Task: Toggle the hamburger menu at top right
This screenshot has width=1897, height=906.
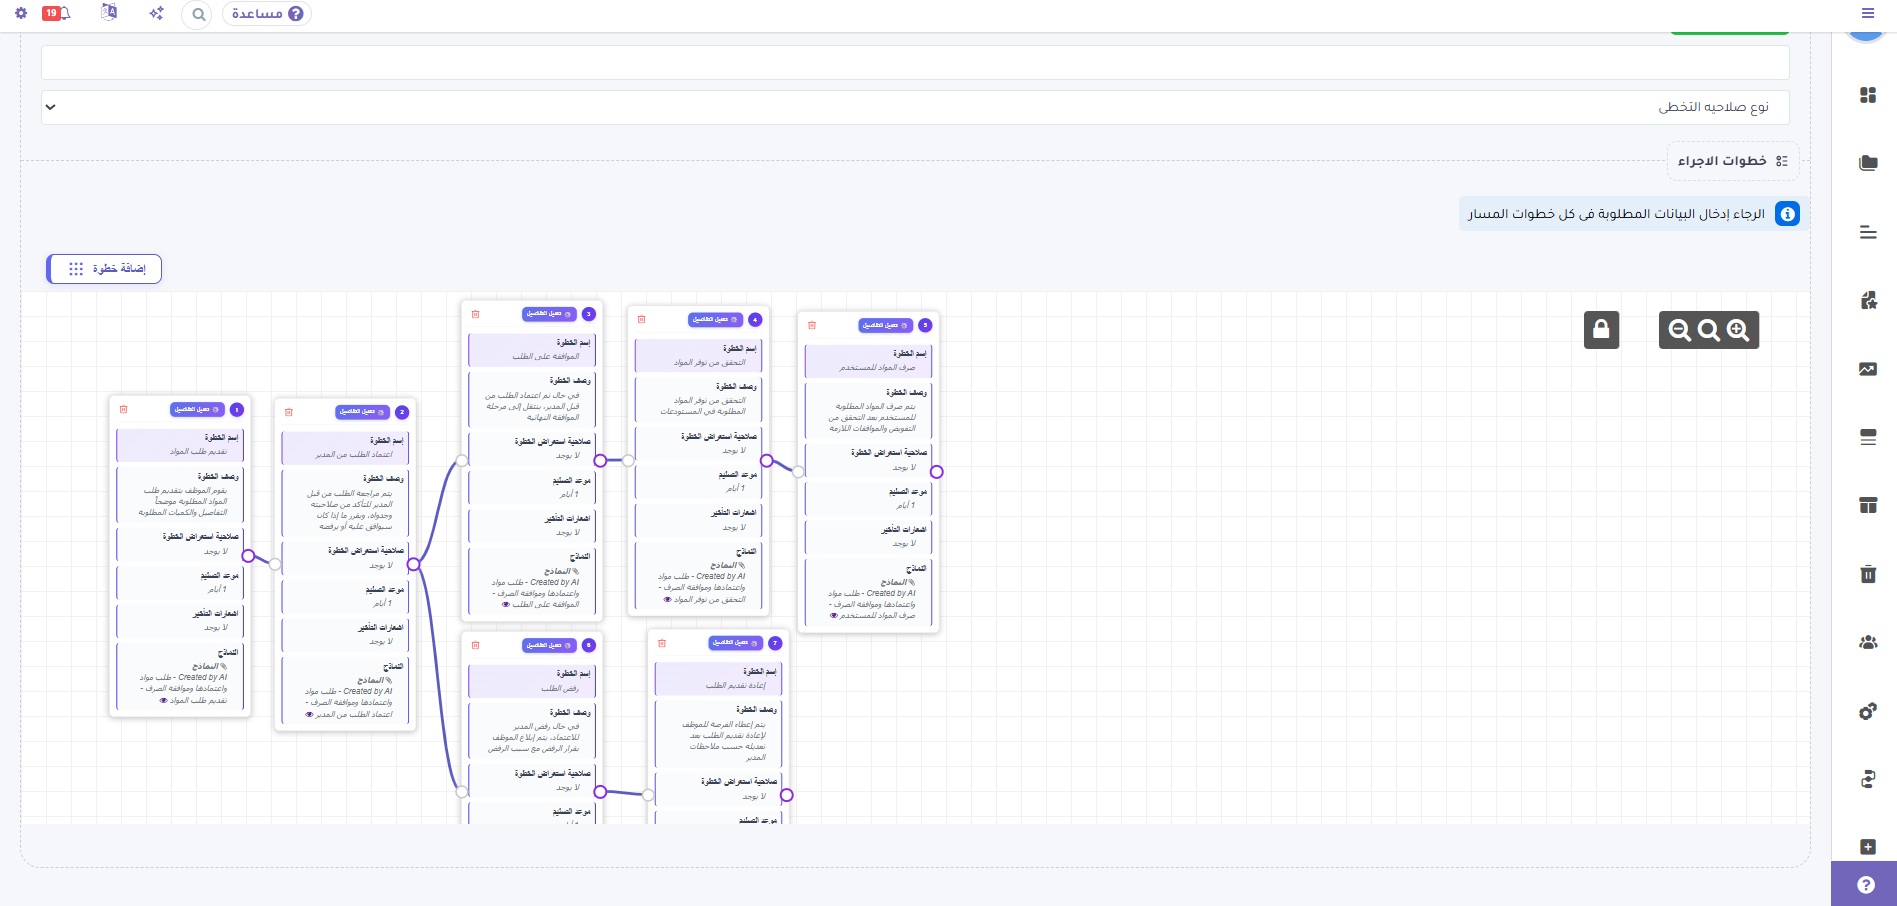Action: pyautogui.click(x=1868, y=13)
